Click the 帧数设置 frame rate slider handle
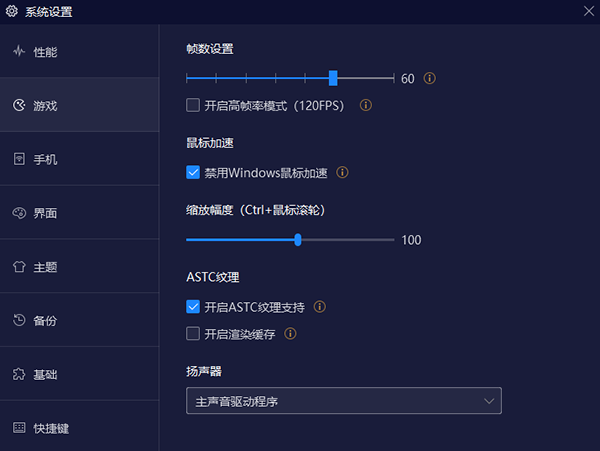The width and height of the screenshot is (600, 451). 333,78
